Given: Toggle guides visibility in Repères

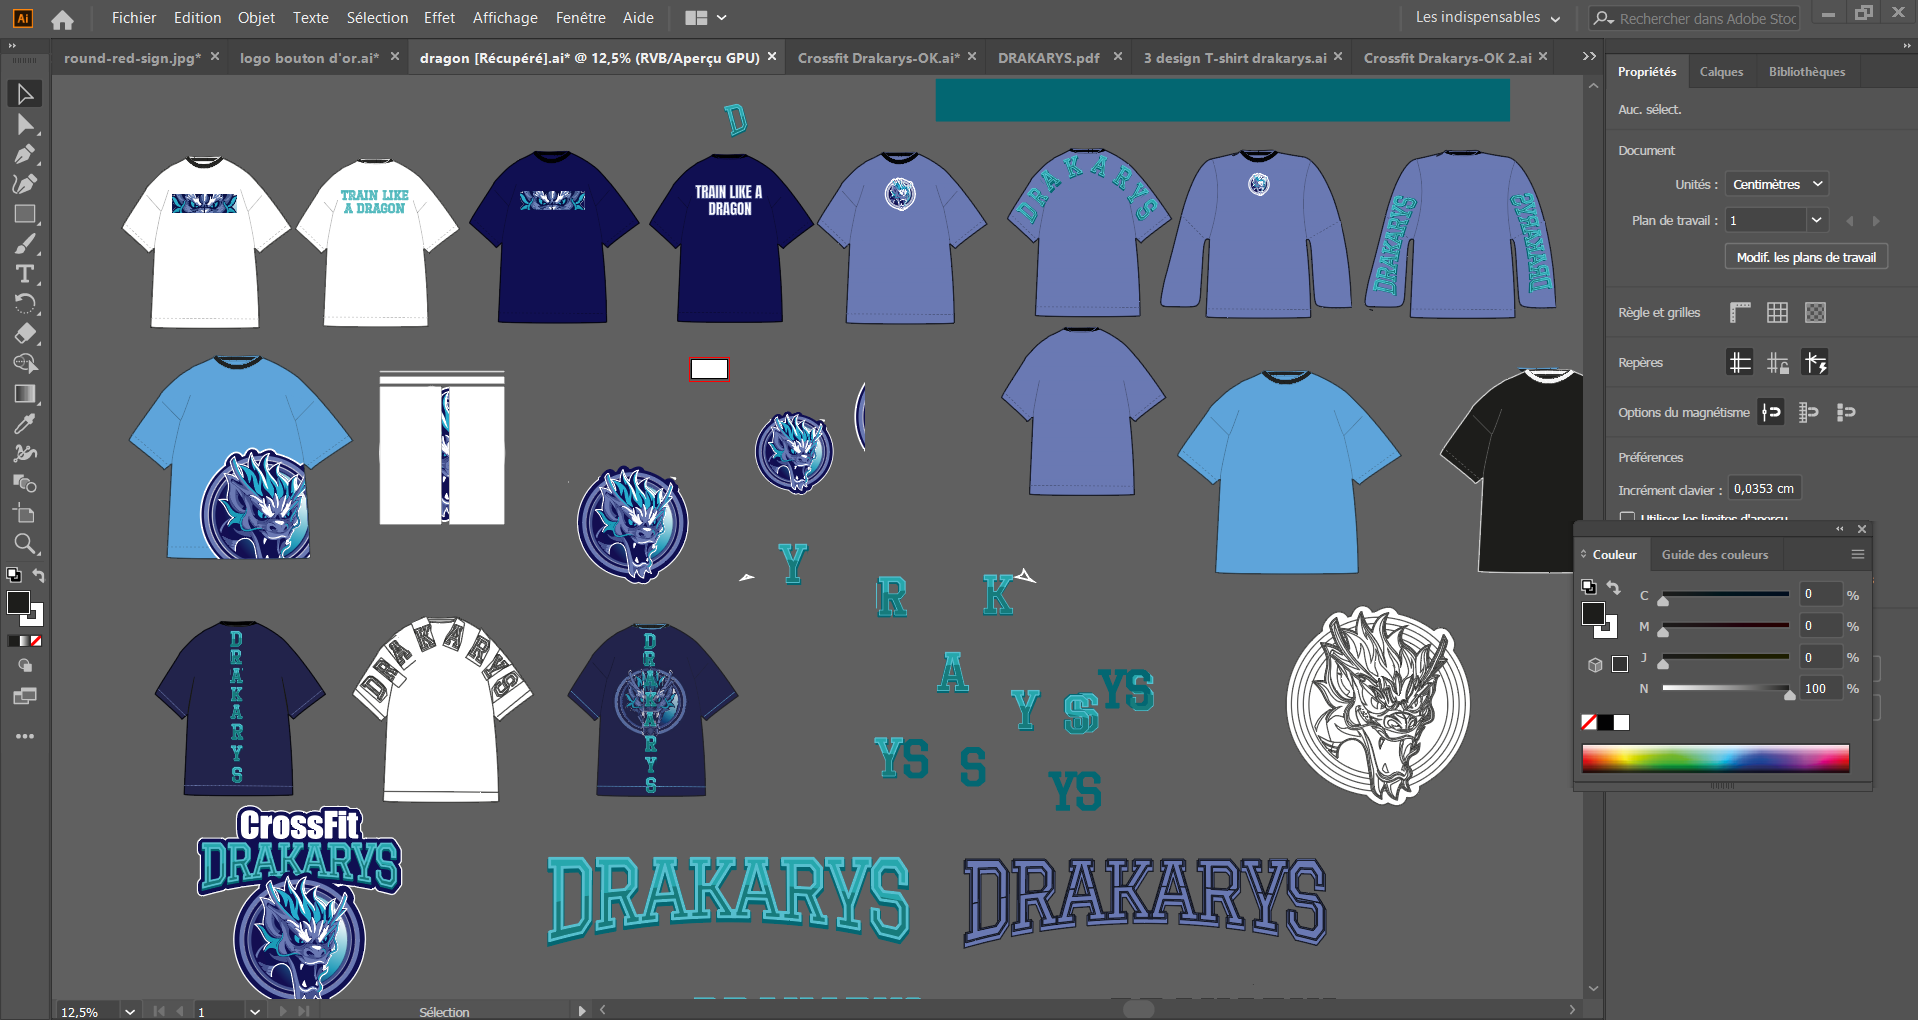Looking at the screenshot, I should click(x=1740, y=362).
